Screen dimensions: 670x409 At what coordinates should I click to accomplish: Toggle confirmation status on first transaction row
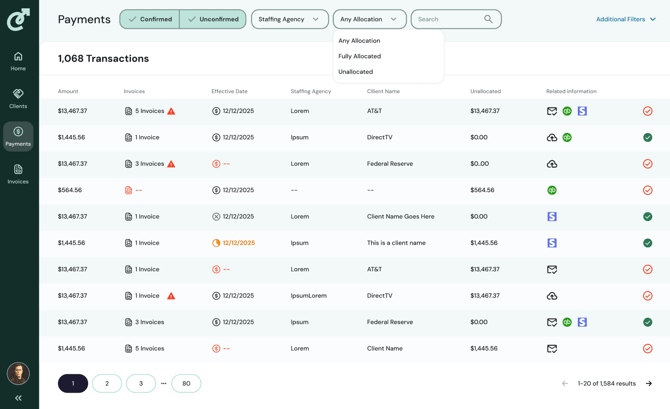[647, 111]
